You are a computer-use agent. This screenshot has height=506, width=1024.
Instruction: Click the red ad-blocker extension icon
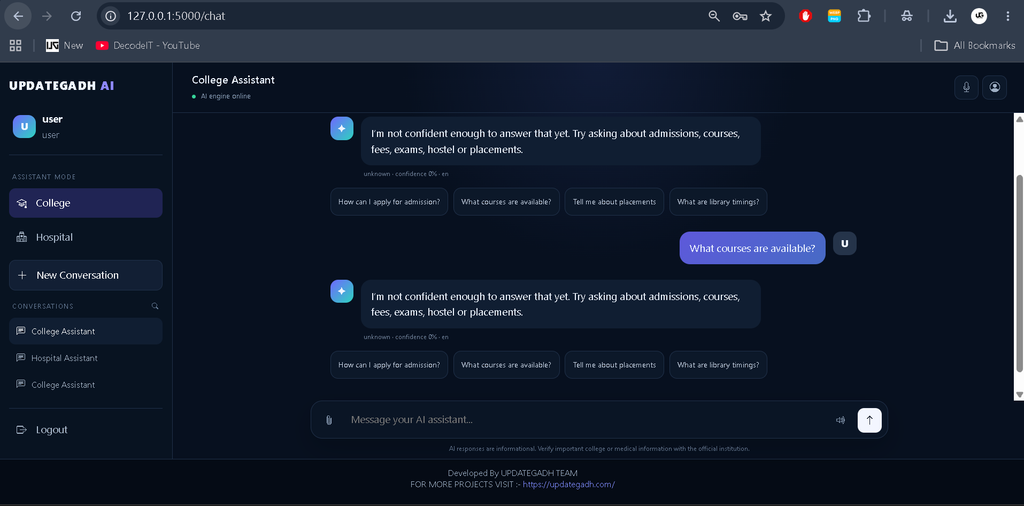point(805,16)
